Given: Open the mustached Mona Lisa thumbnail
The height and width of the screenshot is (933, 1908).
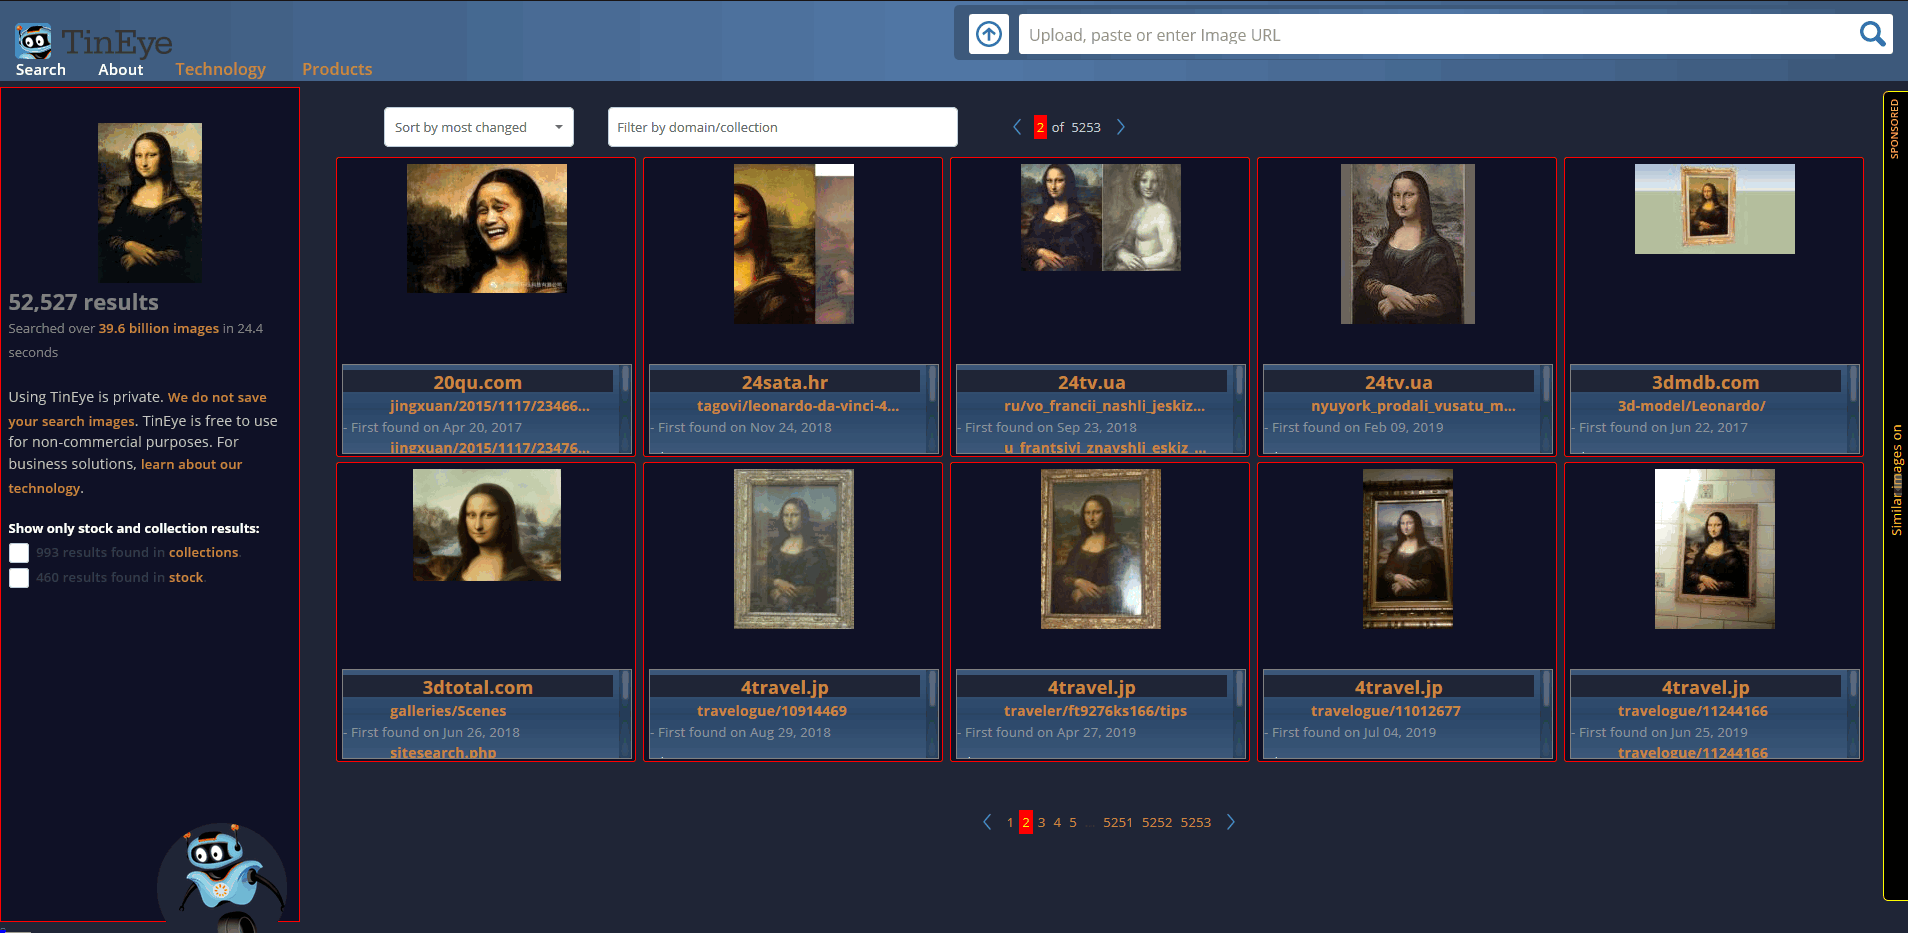Looking at the screenshot, I should click(1408, 244).
